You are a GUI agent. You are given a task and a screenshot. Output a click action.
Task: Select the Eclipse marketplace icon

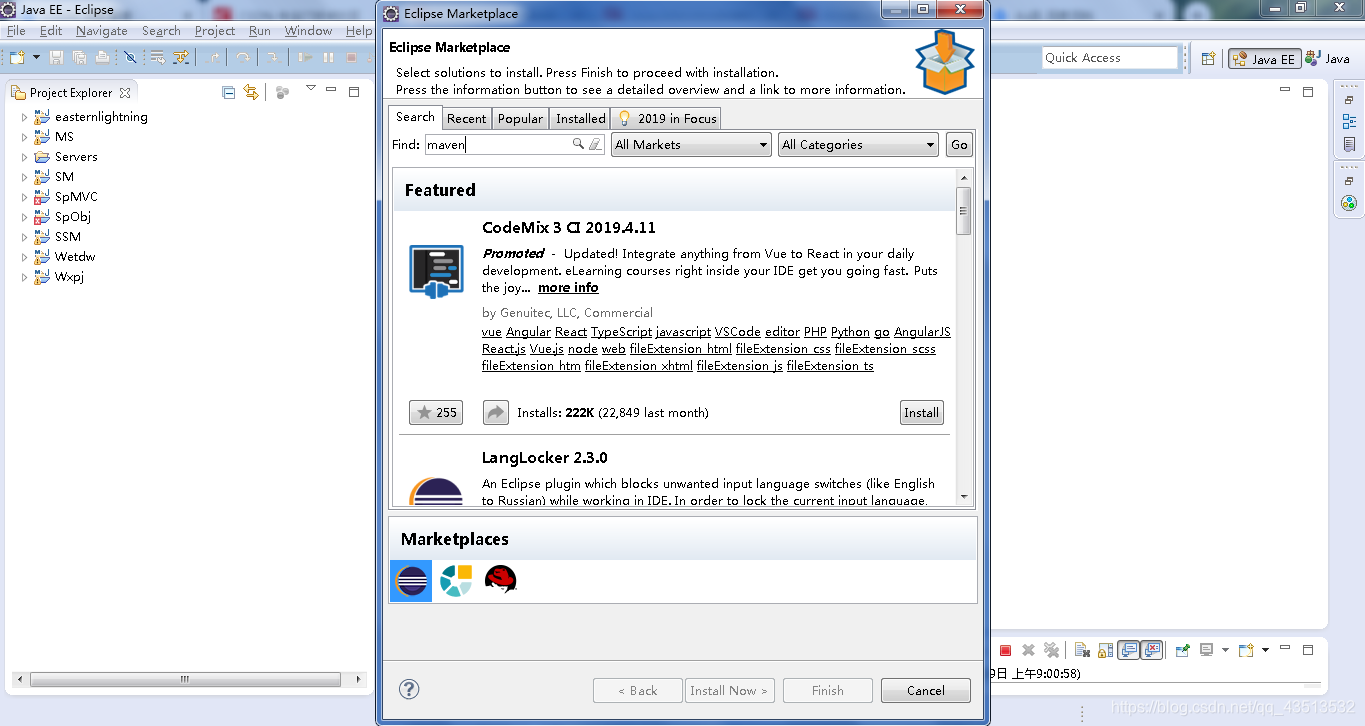[x=411, y=581]
